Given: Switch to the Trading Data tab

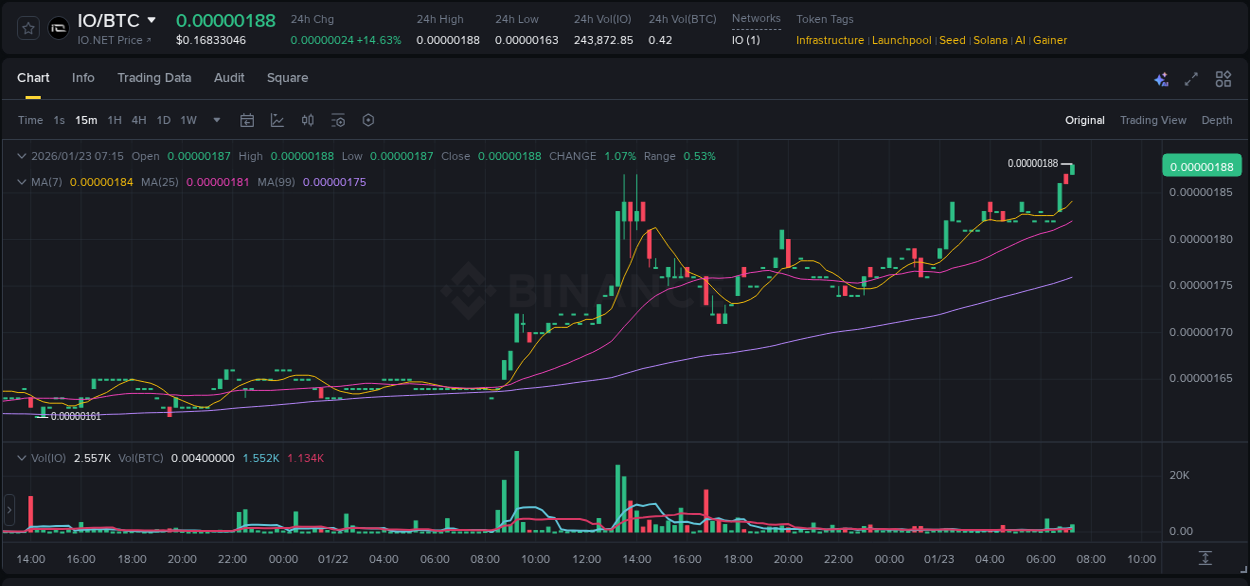Looking at the screenshot, I should (154, 78).
